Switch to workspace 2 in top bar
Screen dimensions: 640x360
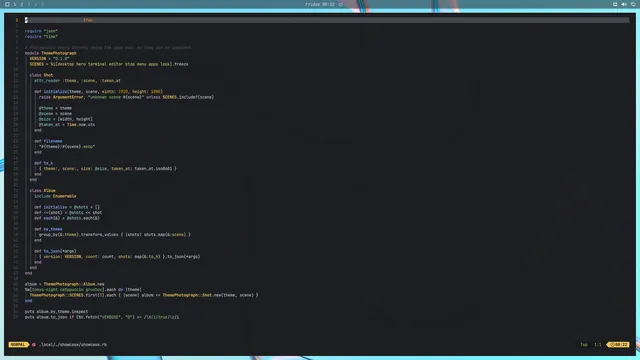22,4
